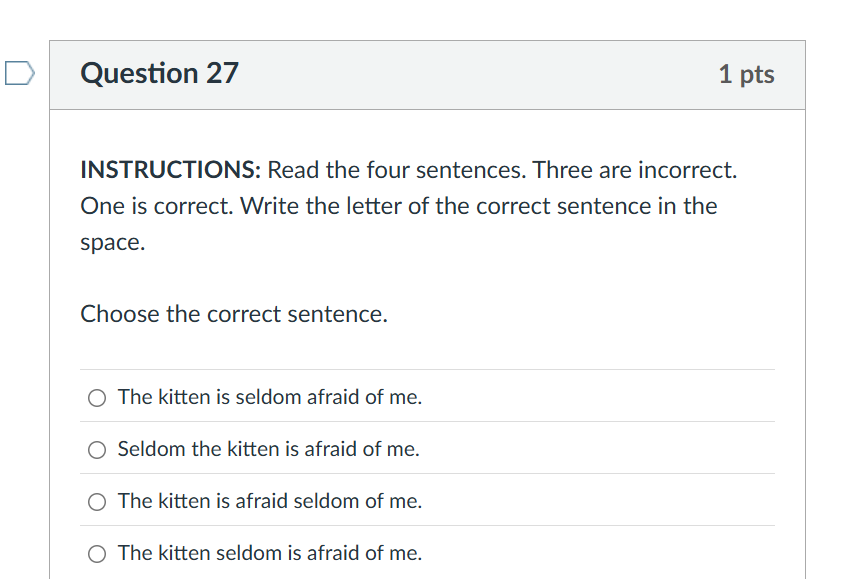Click the answer text "The kitten seldom is afraid of me."
Screen dimensions: 851x579
click(270, 553)
